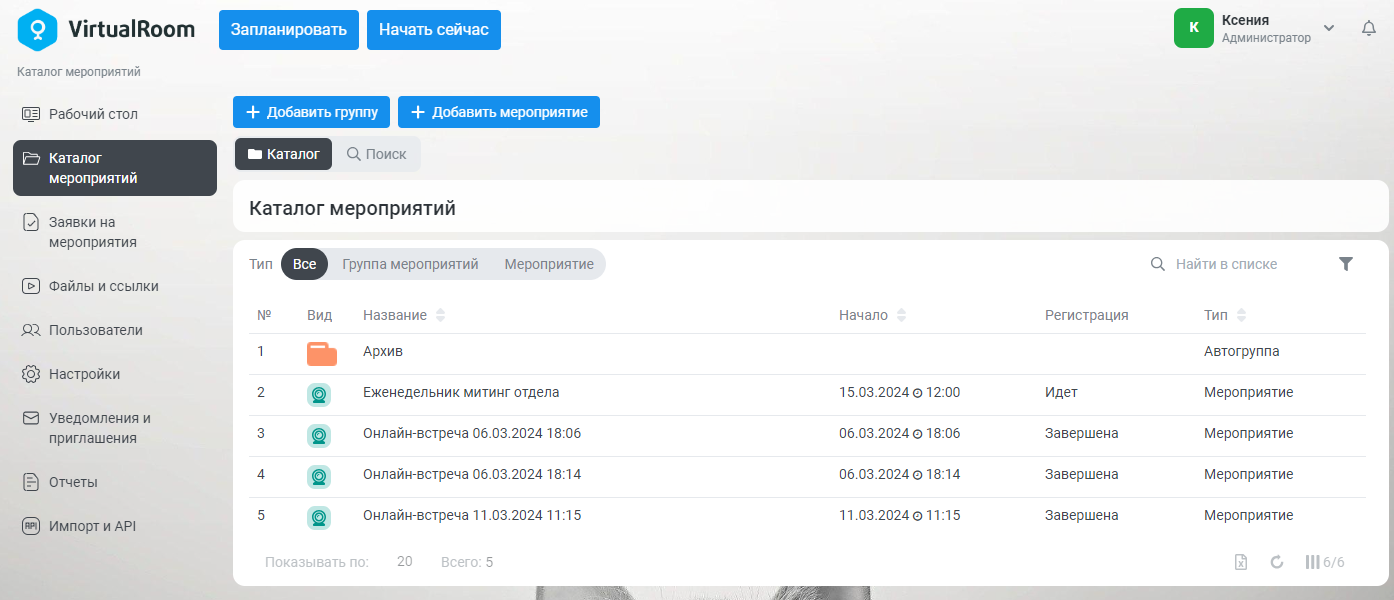Image resolution: width=1394 pixels, height=600 pixels.
Task: Open the notifications bell
Action: pyautogui.click(x=1369, y=28)
